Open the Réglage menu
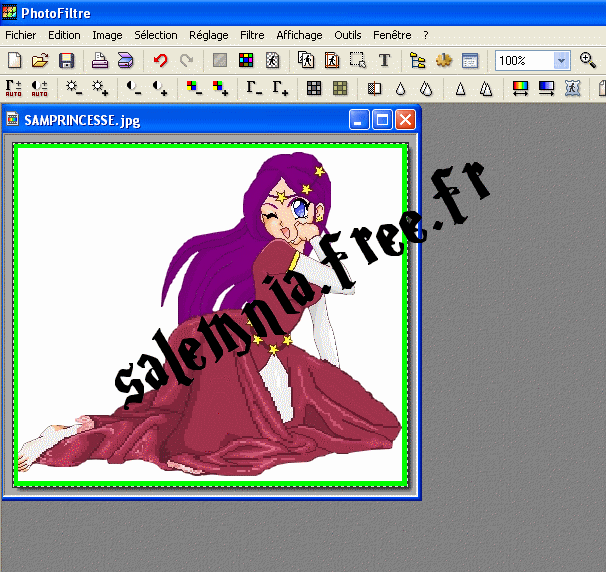This screenshot has height=572, width=606. (x=208, y=35)
